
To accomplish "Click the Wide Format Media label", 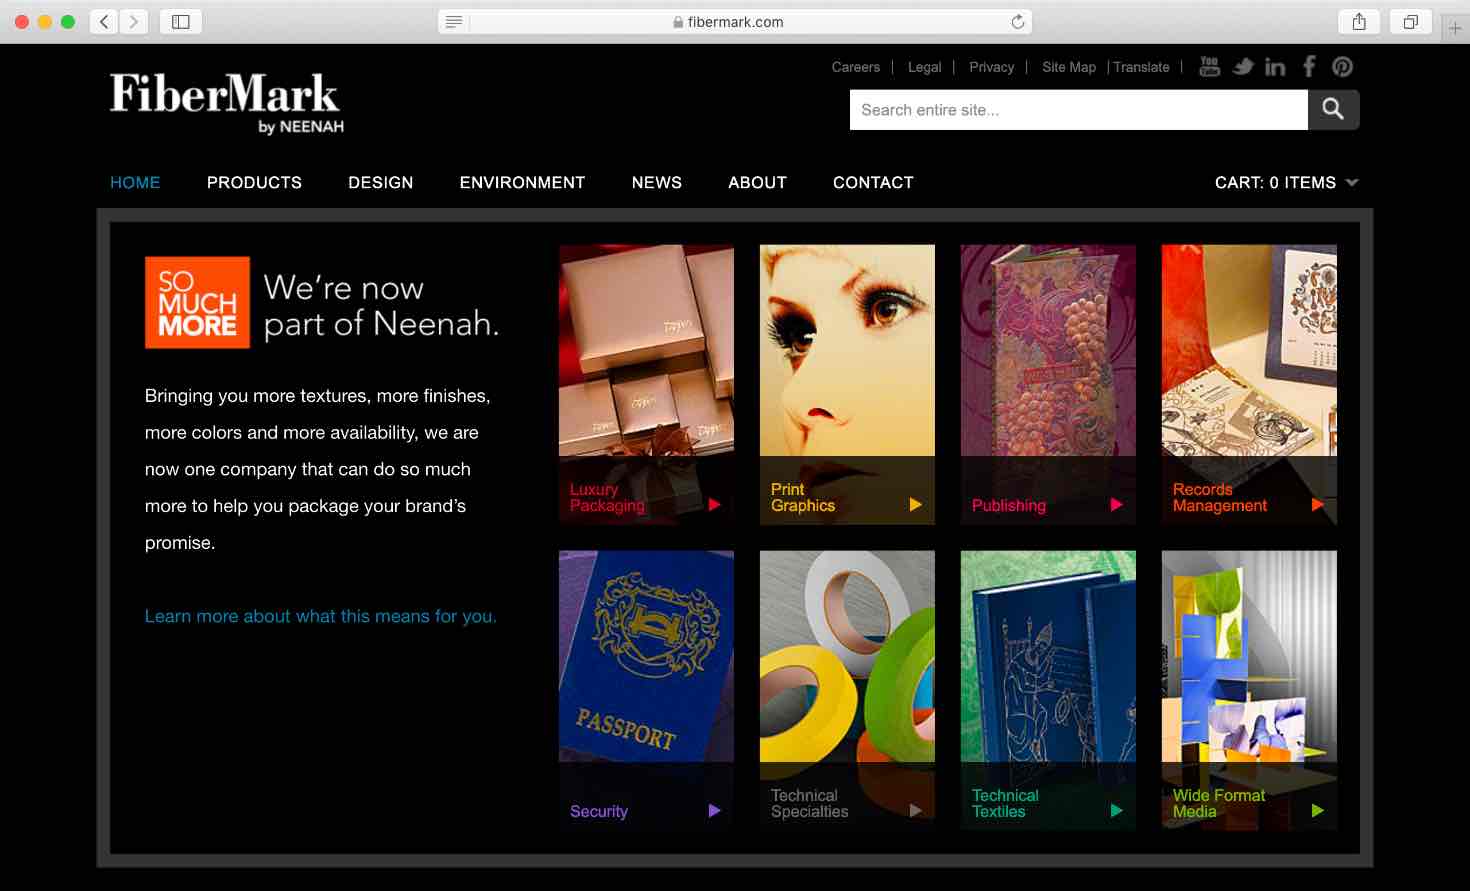I will click(1219, 804).
